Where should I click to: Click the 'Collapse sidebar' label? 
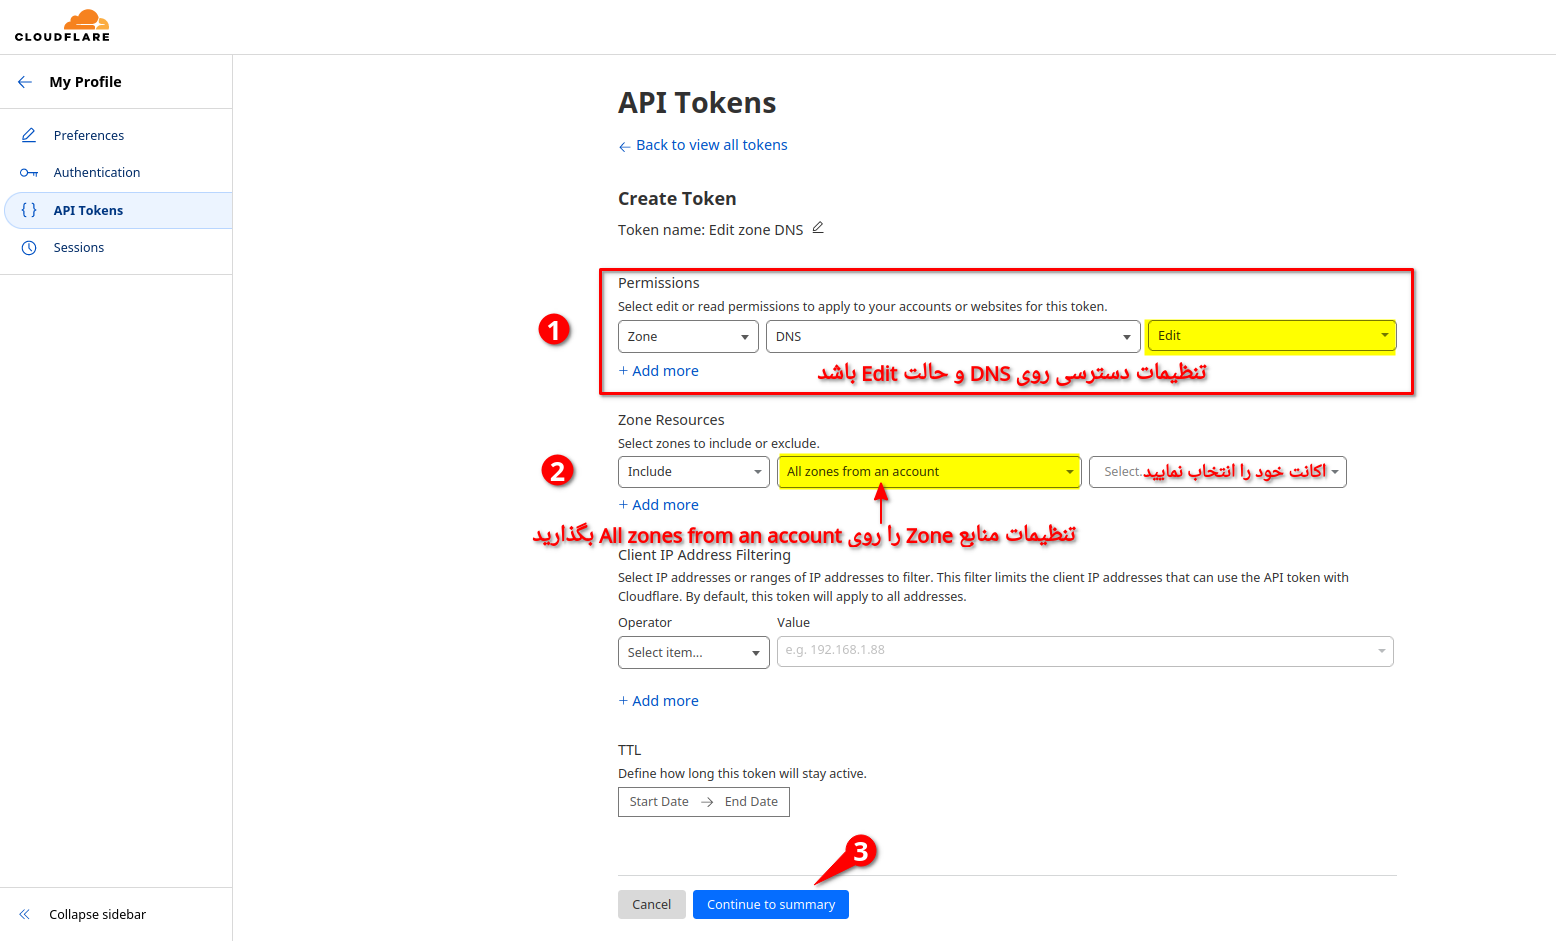tap(98, 915)
